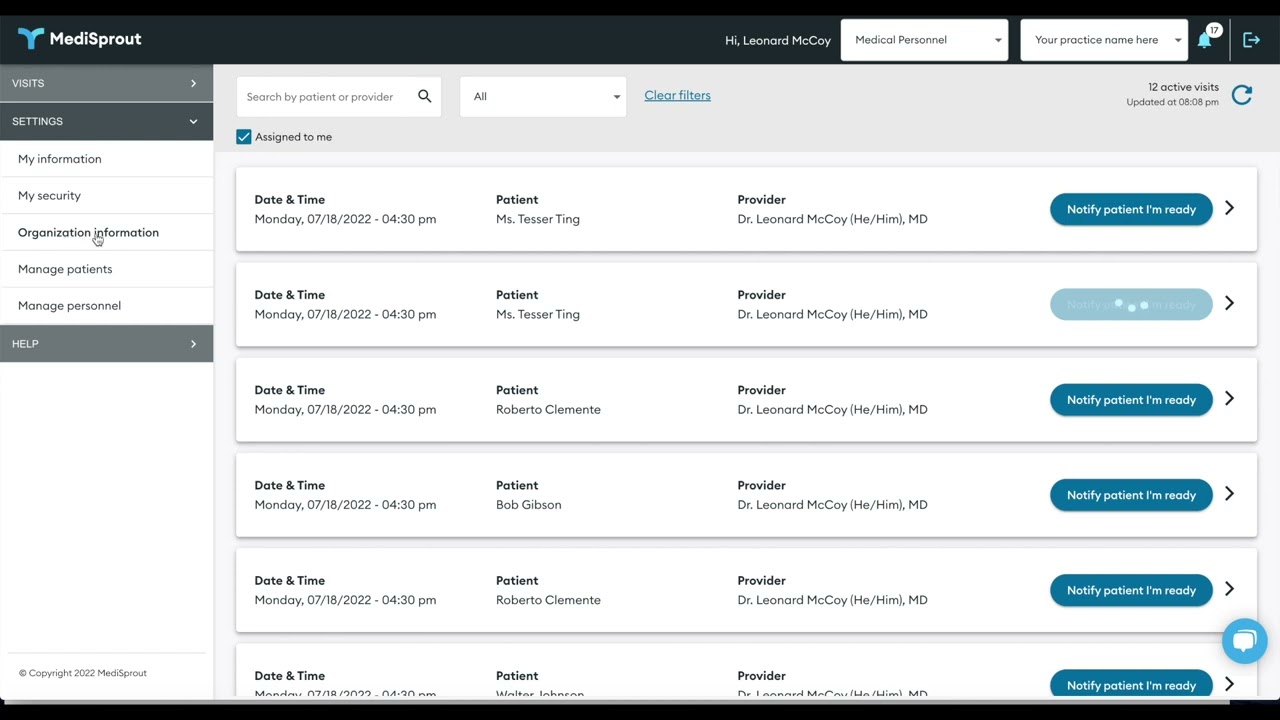This screenshot has width=1280, height=720.
Task: Open the chat support bubble
Action: click(x=1244, y=641)
